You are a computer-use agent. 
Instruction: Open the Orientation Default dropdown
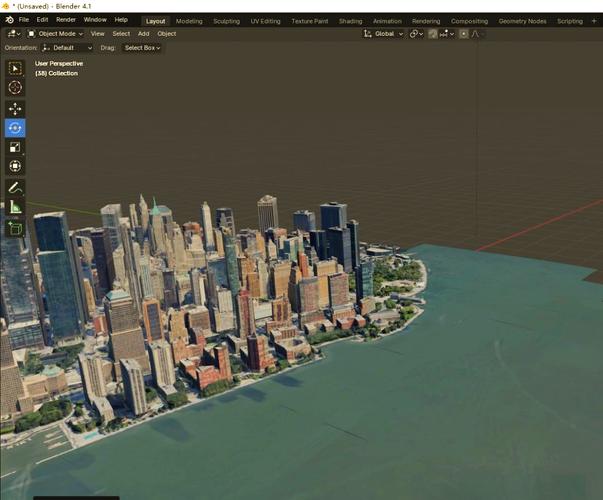[67, 48]
